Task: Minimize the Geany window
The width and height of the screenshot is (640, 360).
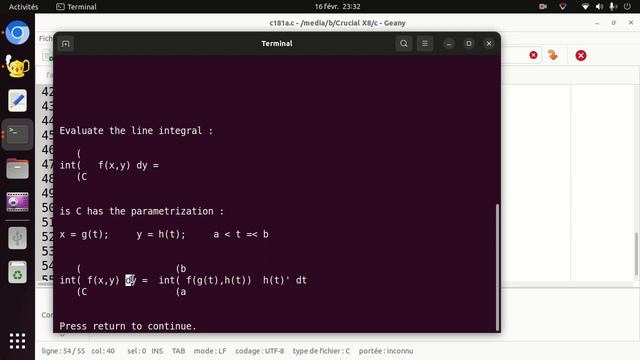Action: coord(597,23)
